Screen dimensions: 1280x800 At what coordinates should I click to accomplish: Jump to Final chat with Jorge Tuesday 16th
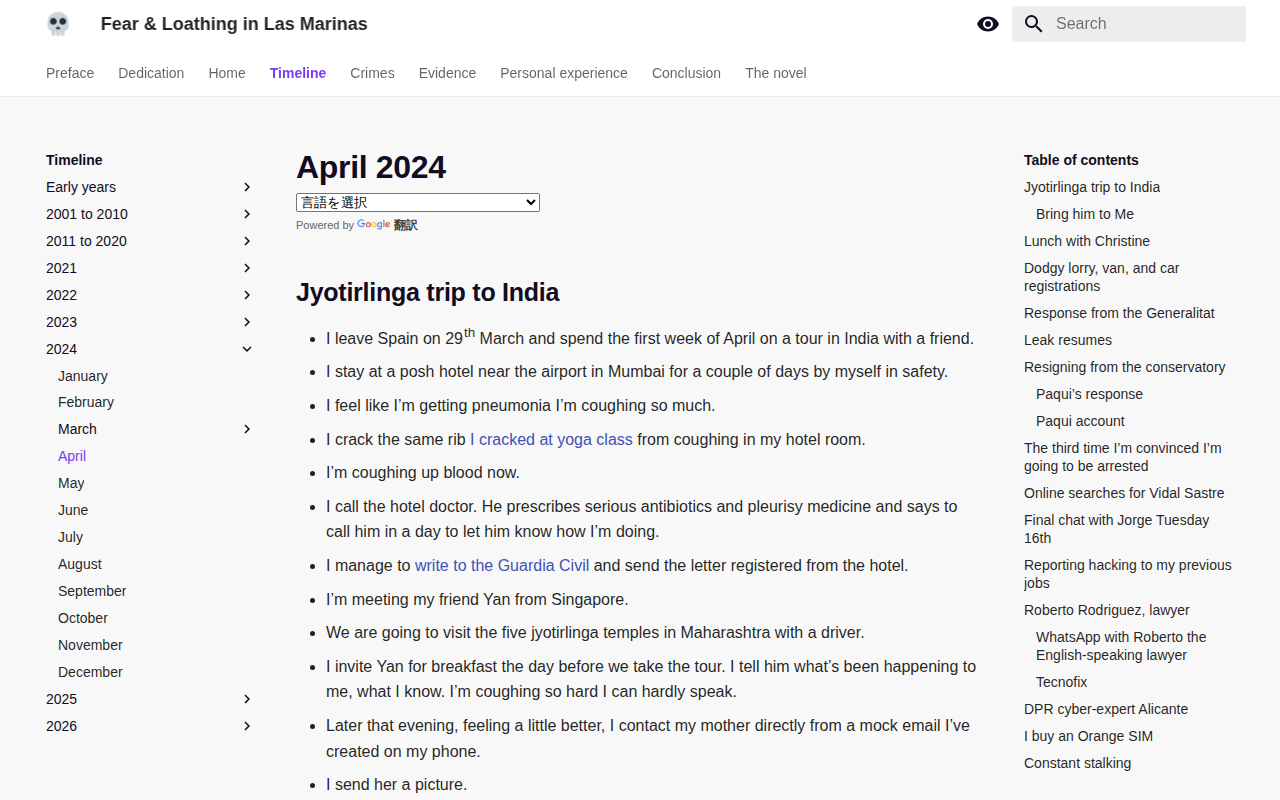pos(1117,529)
